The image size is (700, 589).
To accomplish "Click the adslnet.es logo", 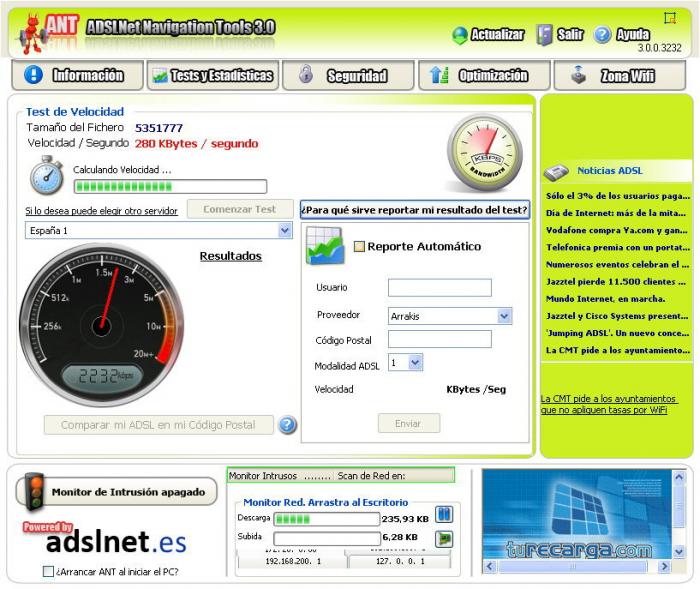I will pos(116,542).
